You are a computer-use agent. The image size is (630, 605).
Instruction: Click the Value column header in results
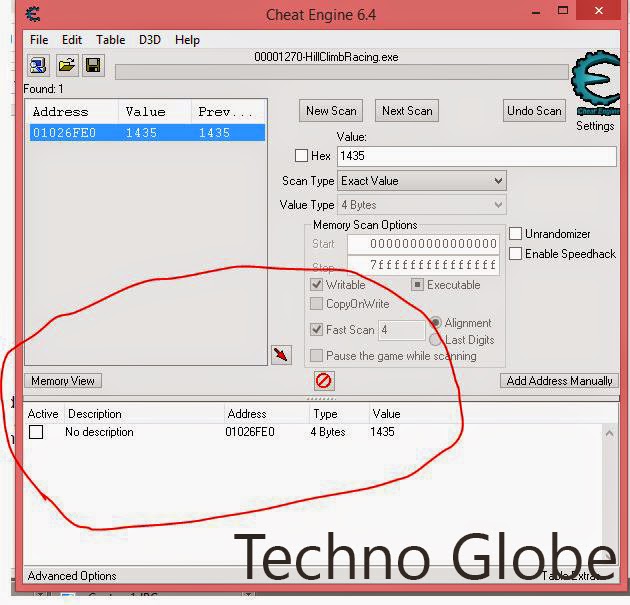click(155, 112)
